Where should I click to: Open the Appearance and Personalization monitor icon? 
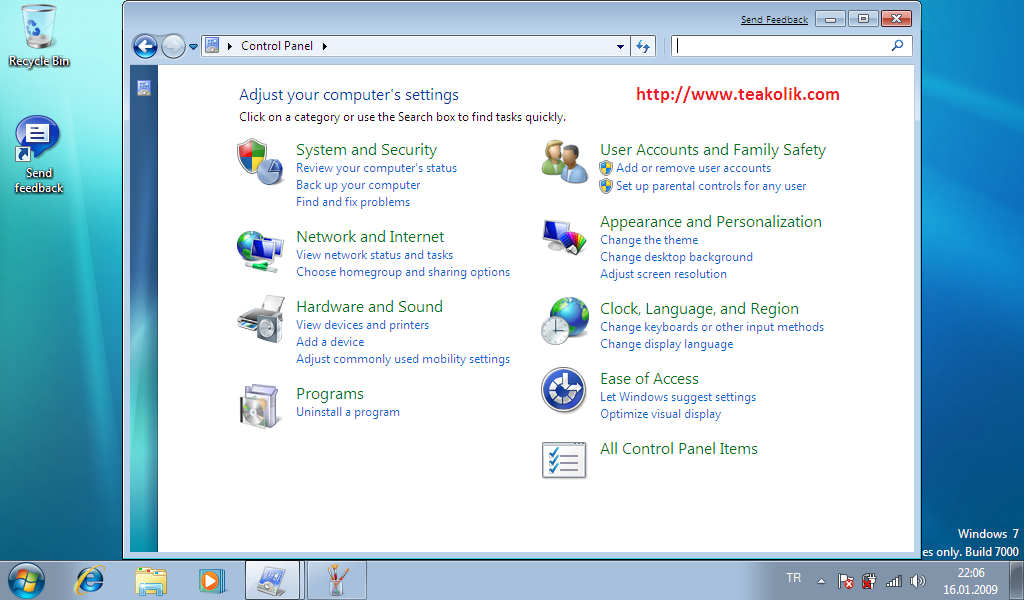[564, 237]
